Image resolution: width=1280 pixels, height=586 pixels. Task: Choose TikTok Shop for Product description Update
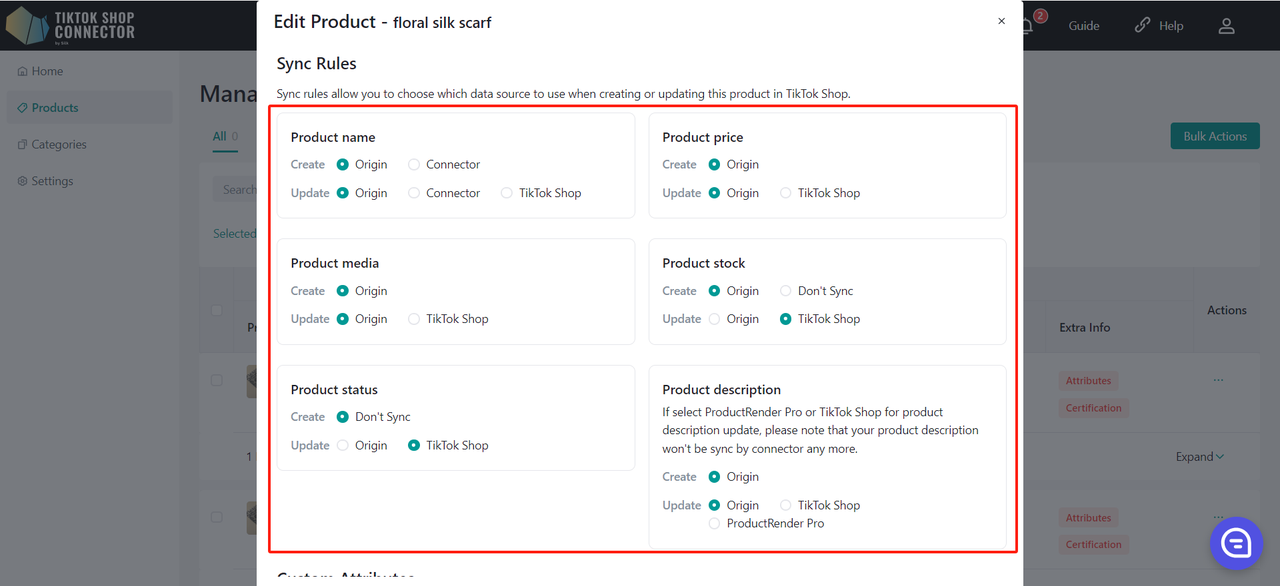pyautogui.click(x=786, y=506)
